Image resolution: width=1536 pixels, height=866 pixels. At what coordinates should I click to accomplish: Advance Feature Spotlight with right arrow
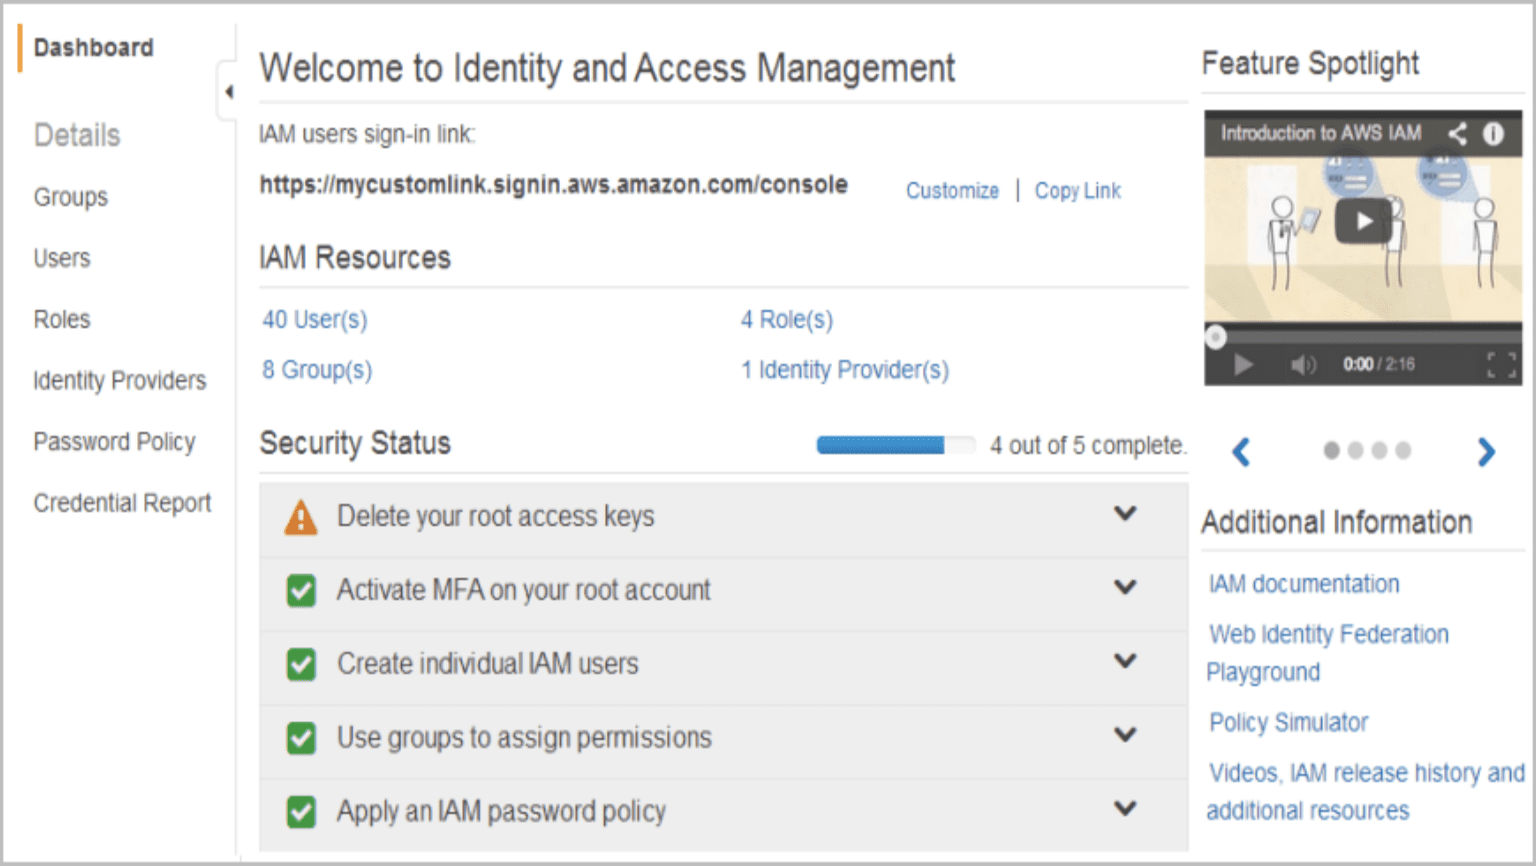pos(1487,452)
